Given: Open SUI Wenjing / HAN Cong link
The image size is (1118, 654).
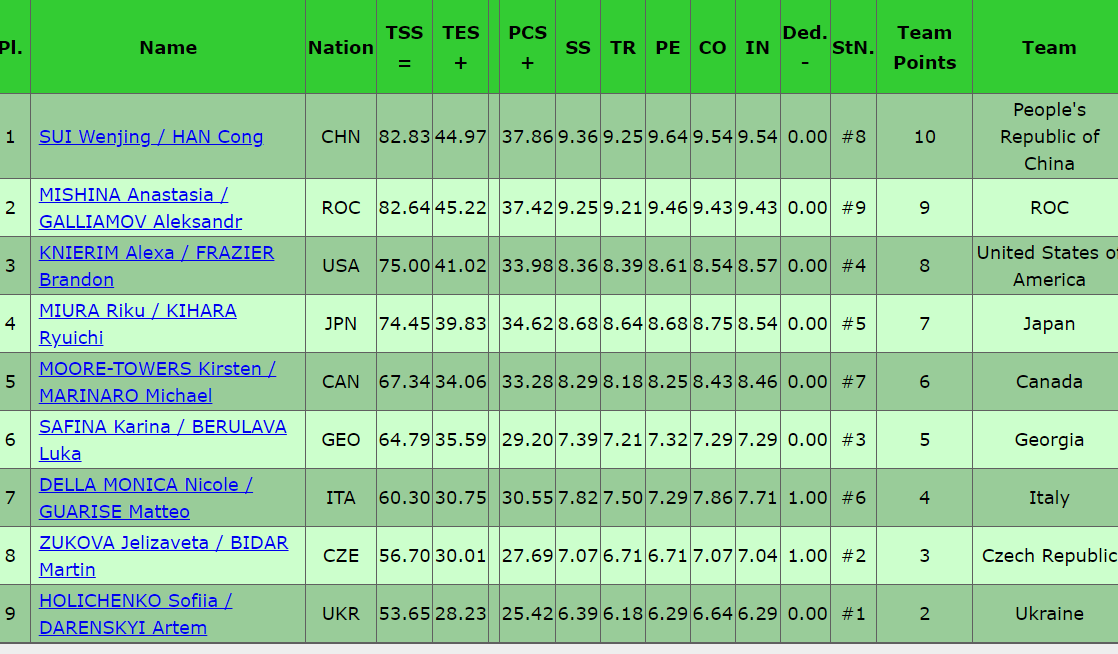Looking at the screenshot, I should pos(151,137).
